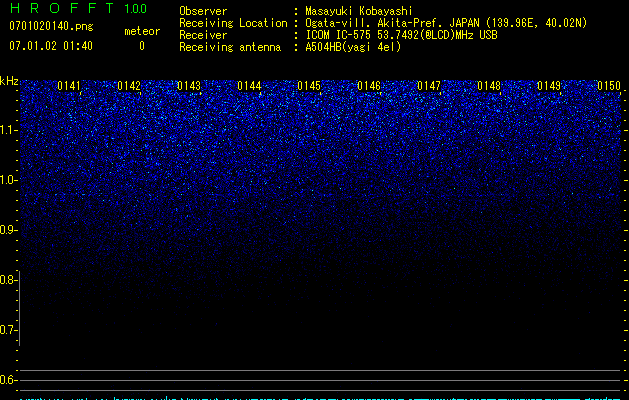This screenshot has width=629, height=400.
Task: Click the 0150 time marker
Action: (x=609, y=86)
